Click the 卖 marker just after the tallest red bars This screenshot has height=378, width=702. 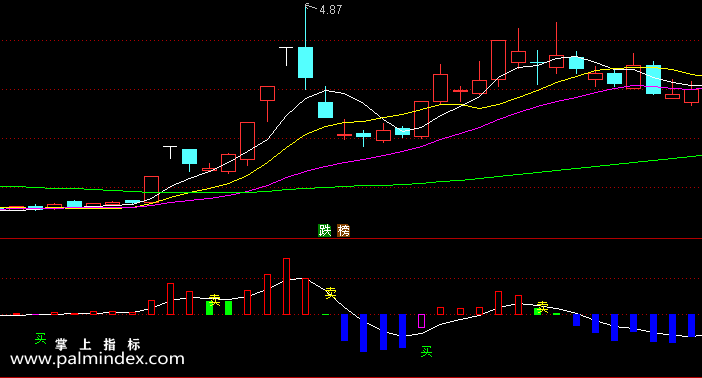[x=331, y=293]
